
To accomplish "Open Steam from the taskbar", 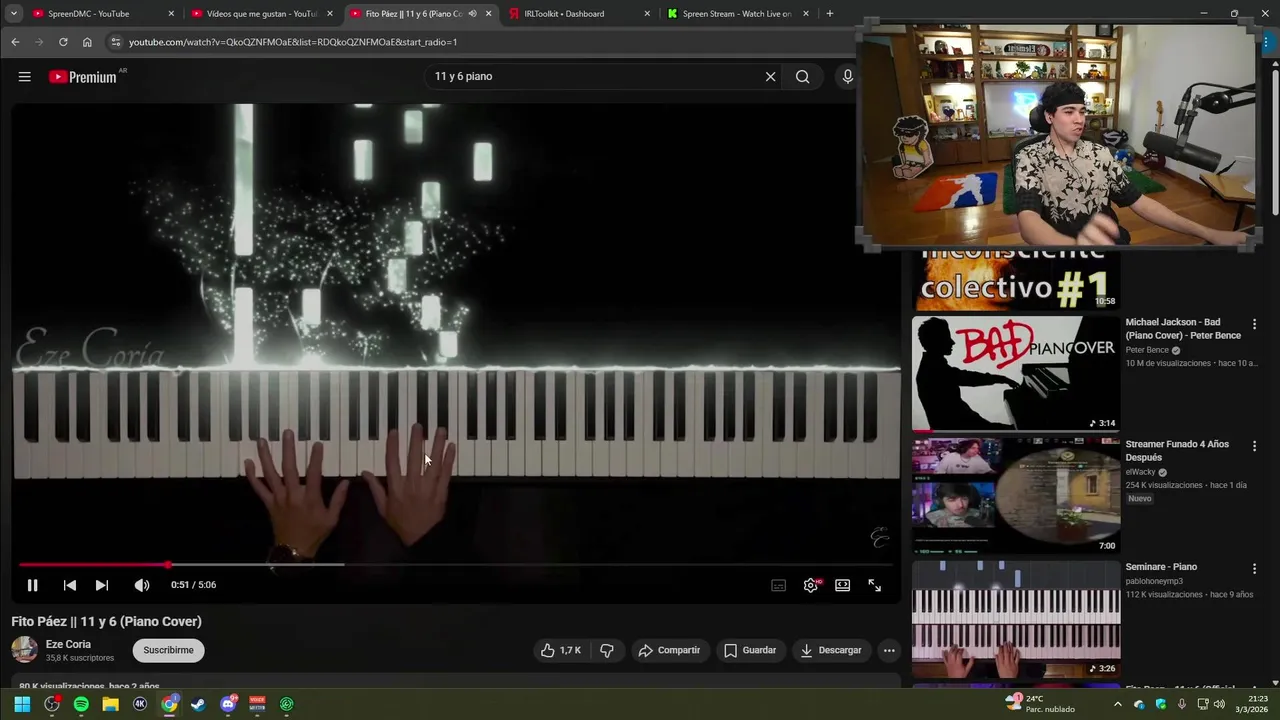I will pyautogui.click(x=199, y=704).
